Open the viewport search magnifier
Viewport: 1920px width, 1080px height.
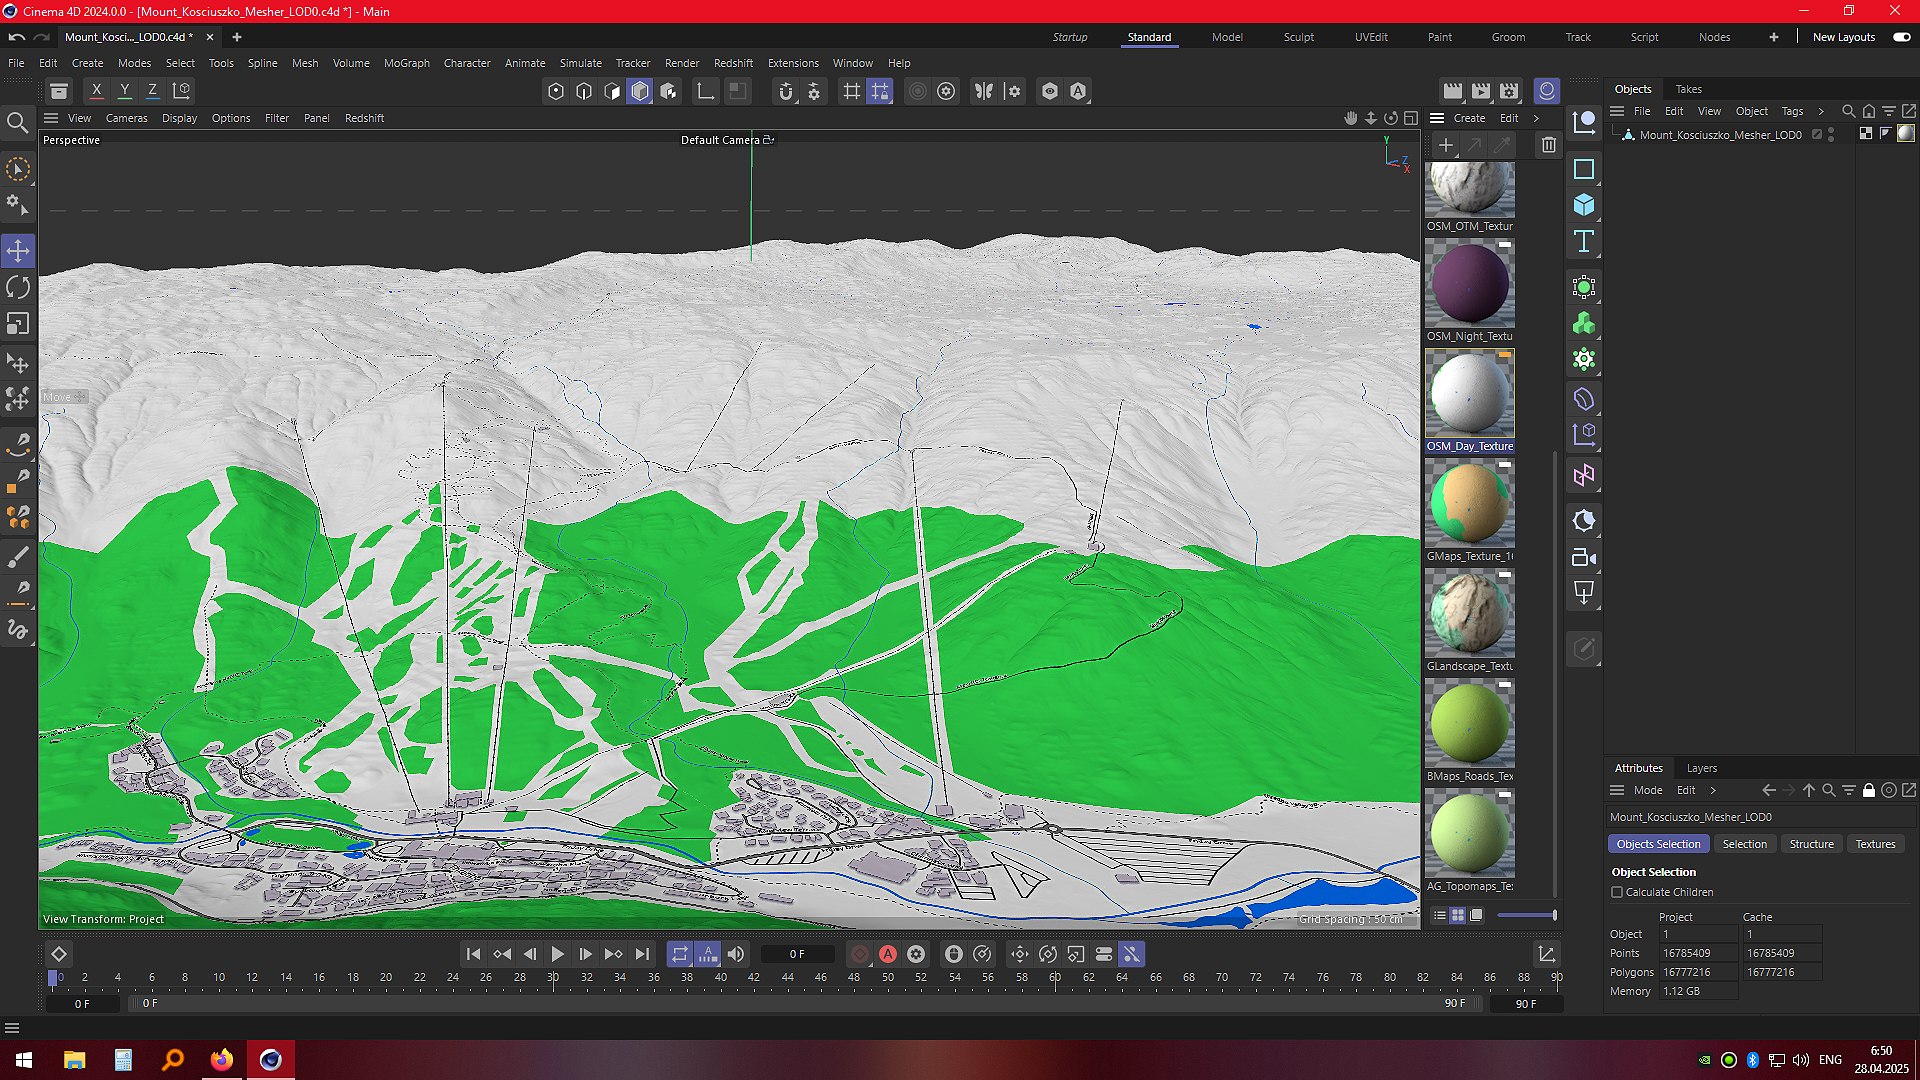pos(18,123)
